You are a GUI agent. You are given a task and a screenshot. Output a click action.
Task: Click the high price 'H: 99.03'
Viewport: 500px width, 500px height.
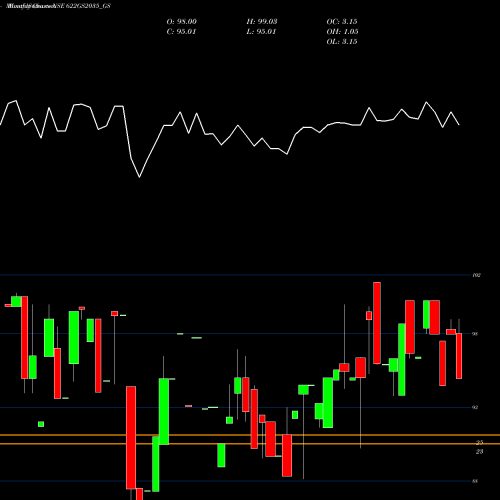pyautogui.click(x=262, y=22)
